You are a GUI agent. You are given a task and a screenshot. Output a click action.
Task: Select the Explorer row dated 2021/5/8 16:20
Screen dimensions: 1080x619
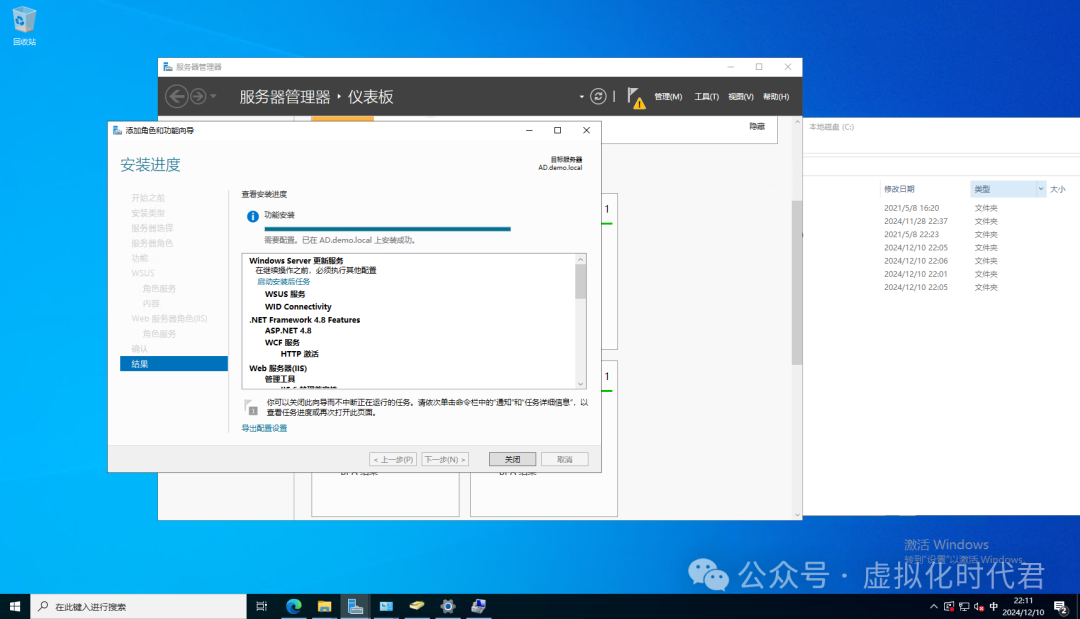pos(941,208)
